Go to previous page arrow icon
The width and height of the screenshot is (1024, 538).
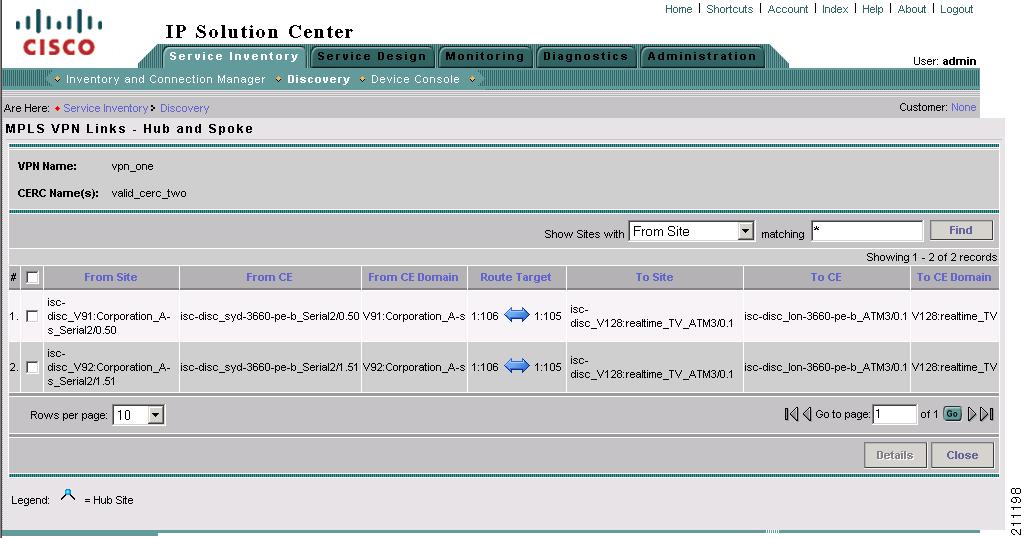click(807, 414)
